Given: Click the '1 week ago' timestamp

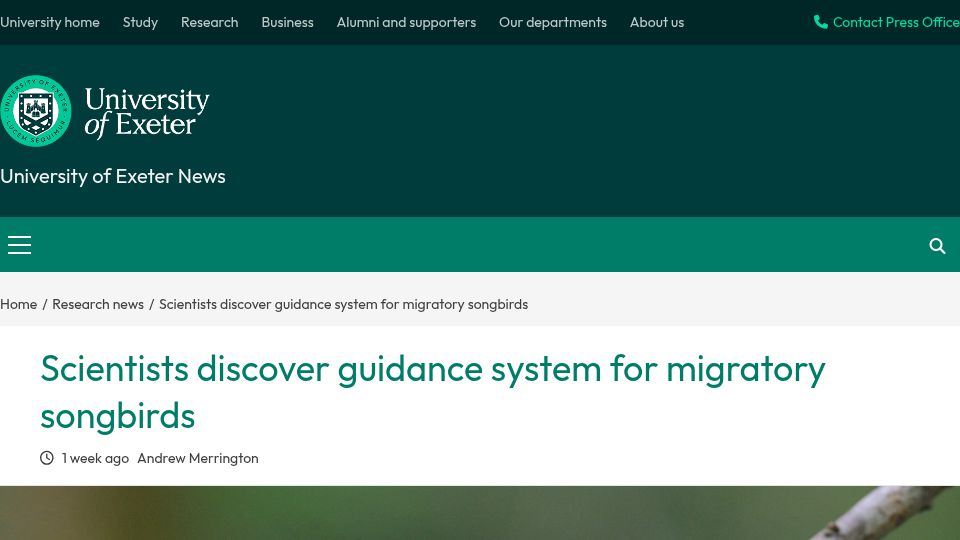Looking at the screenshot, I should point(96,458).
